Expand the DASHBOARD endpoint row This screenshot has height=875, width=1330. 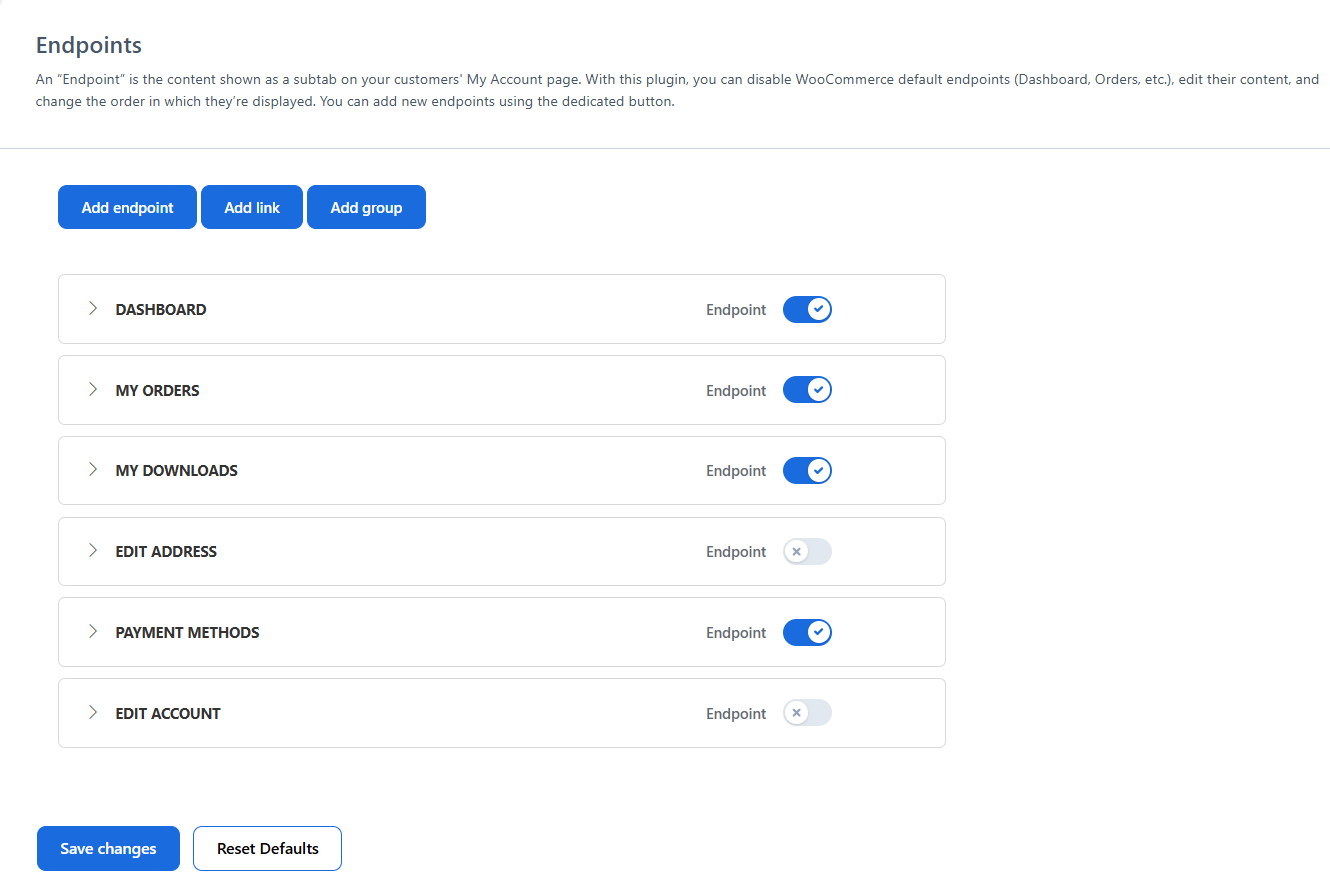click(92, 309)
